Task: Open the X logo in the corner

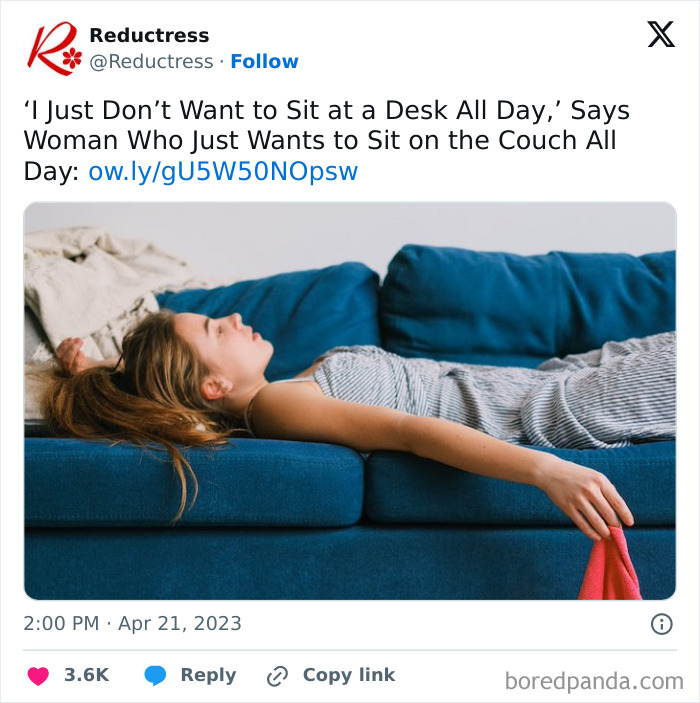Action: click(x=661, y=34)
